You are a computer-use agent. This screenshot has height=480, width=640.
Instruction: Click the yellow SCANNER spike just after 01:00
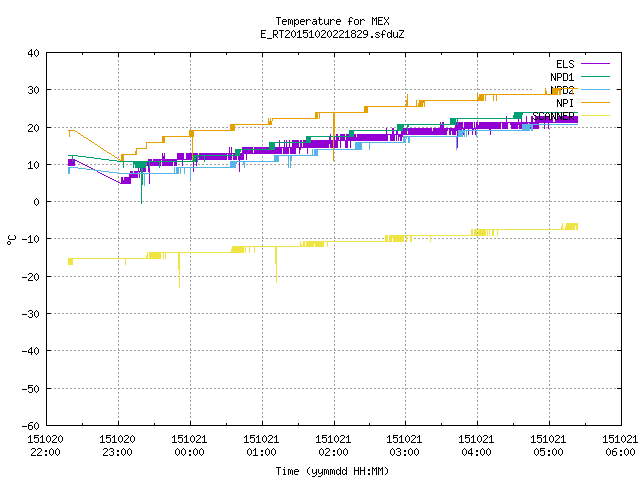[276, 264]
